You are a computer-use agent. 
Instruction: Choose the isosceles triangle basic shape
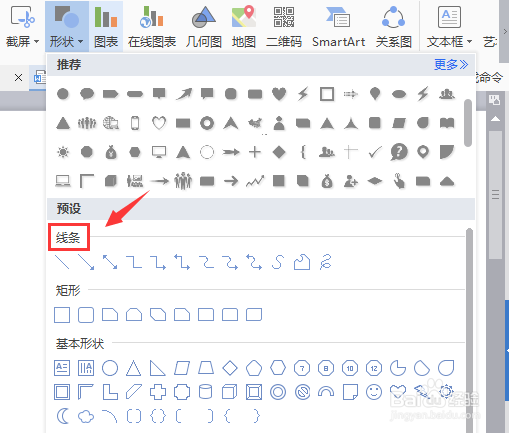tap(134, 368)
